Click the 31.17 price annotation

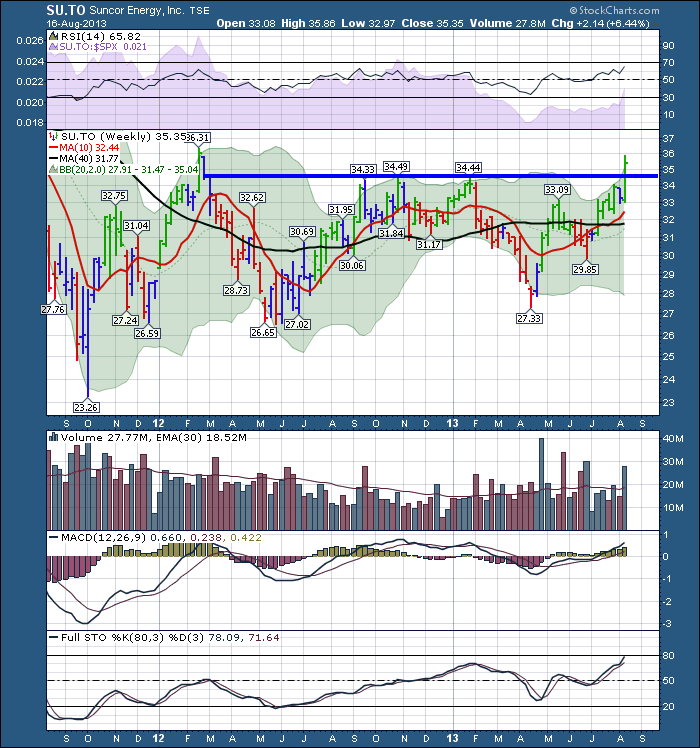(x=429, y=244)
